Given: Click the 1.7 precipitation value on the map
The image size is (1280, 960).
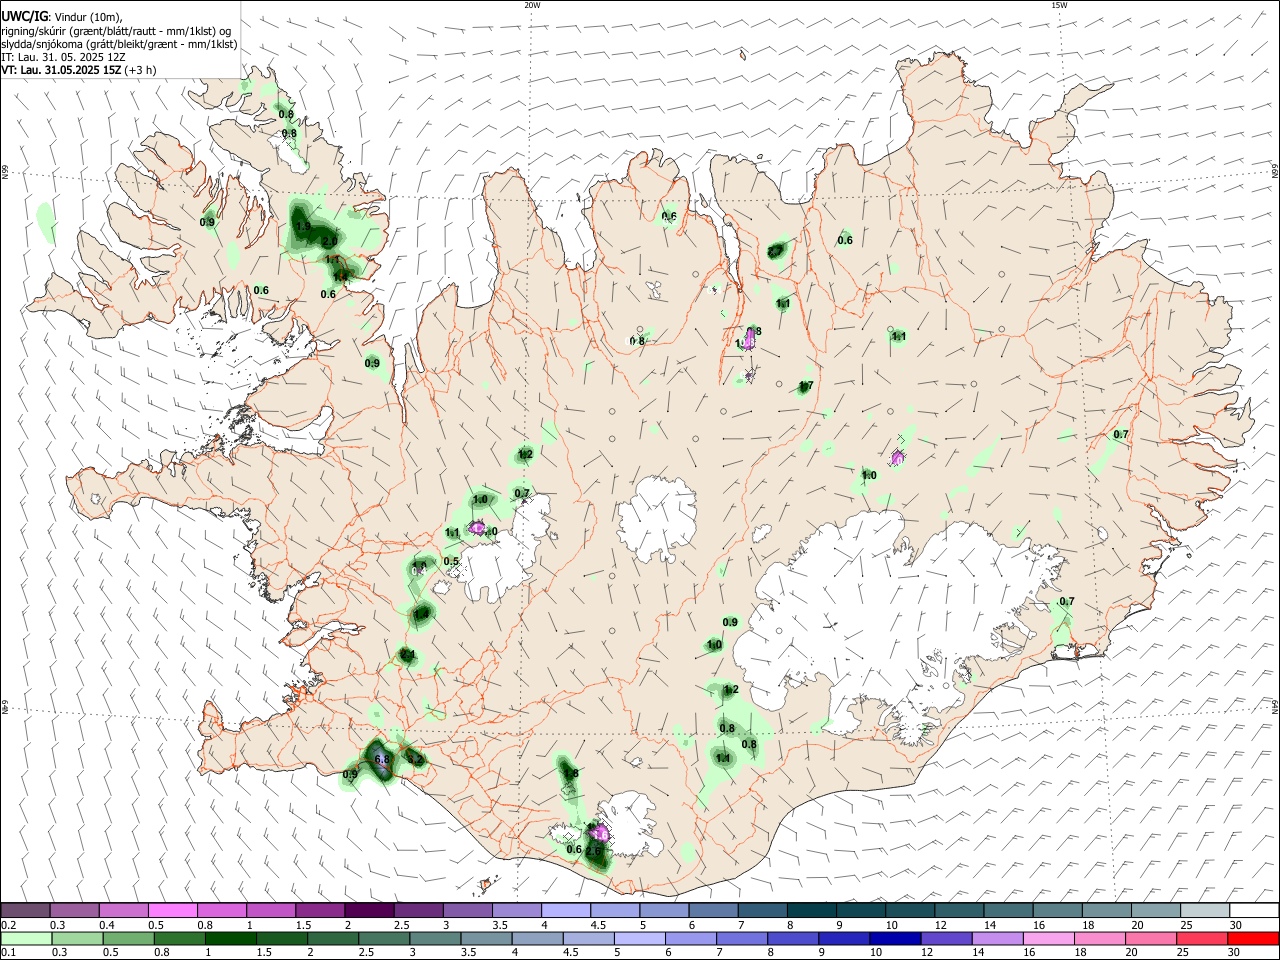Looking at the screenshot, I should [806, 386].
